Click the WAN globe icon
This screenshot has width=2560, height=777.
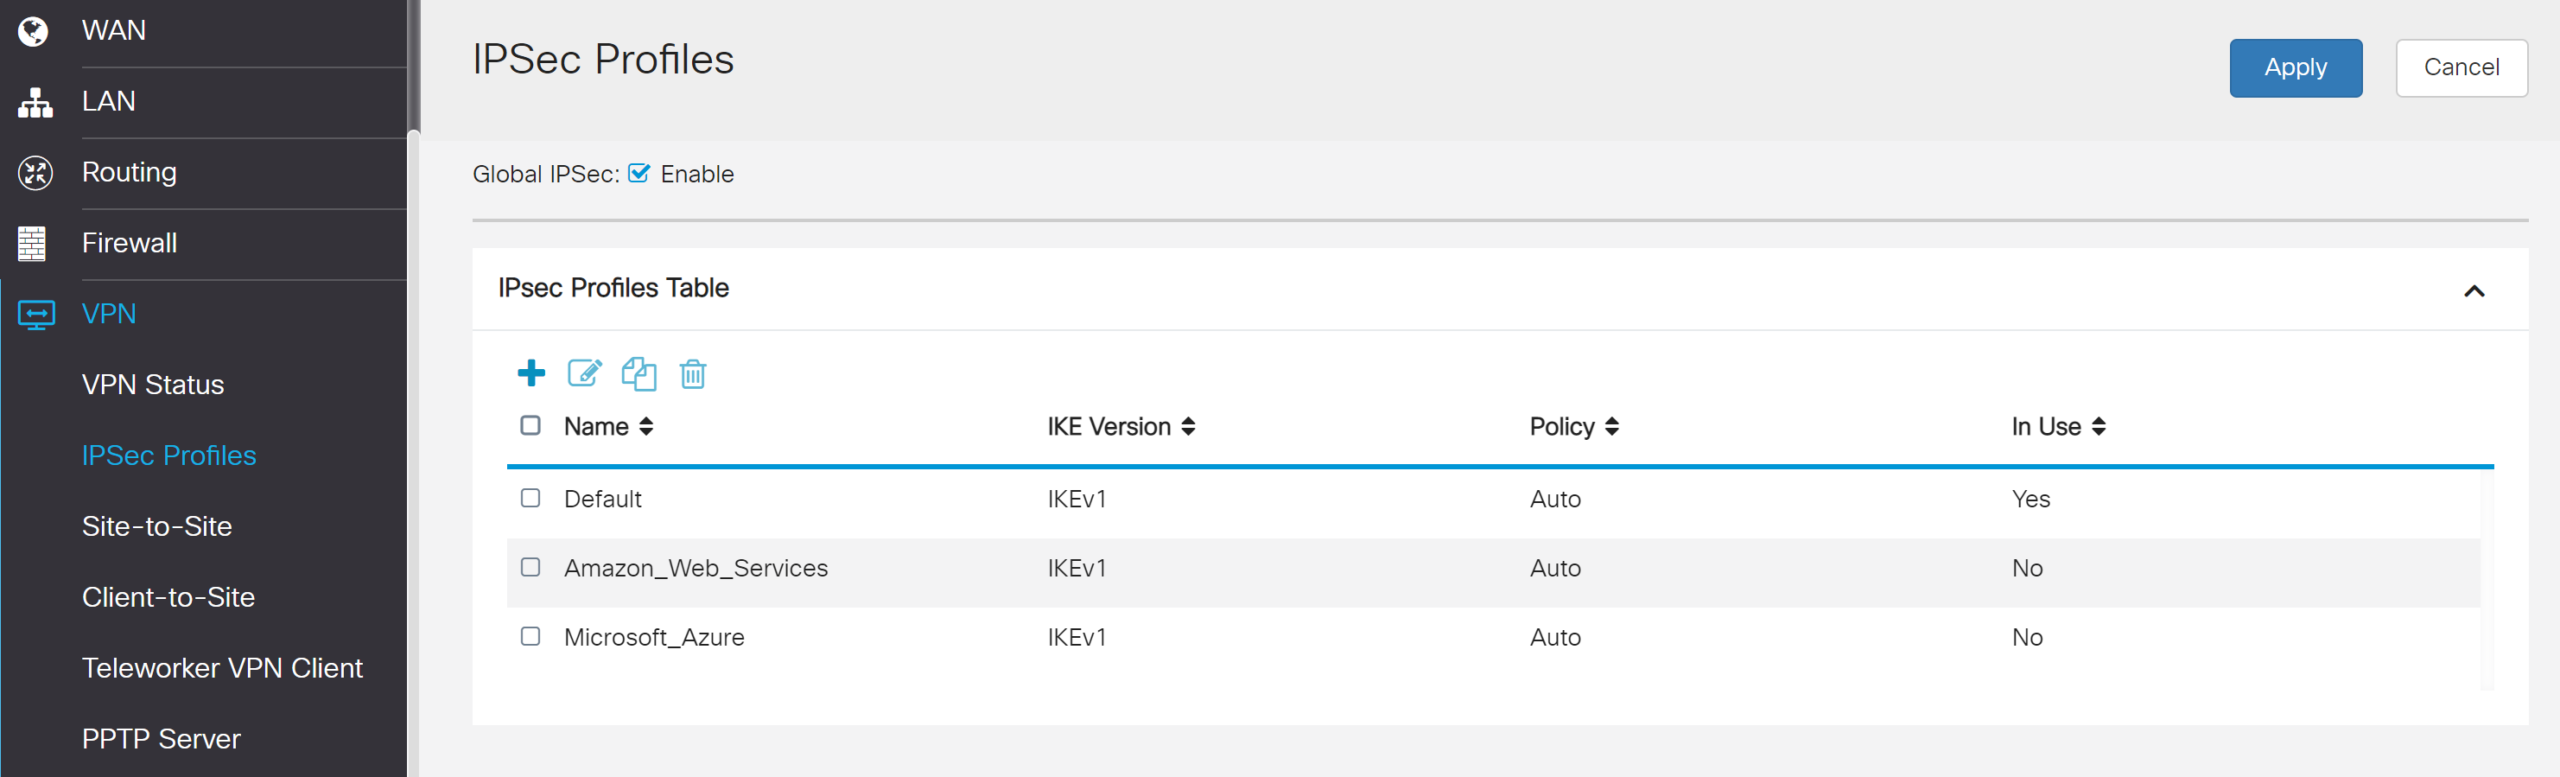[x=34, y=31]
